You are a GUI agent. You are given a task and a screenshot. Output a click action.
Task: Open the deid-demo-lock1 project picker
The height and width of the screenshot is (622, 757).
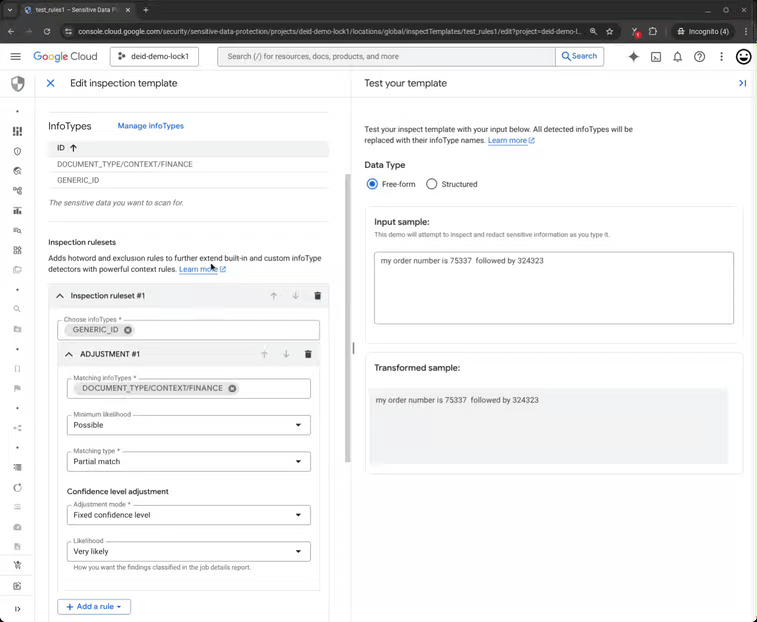pos(154,57)
